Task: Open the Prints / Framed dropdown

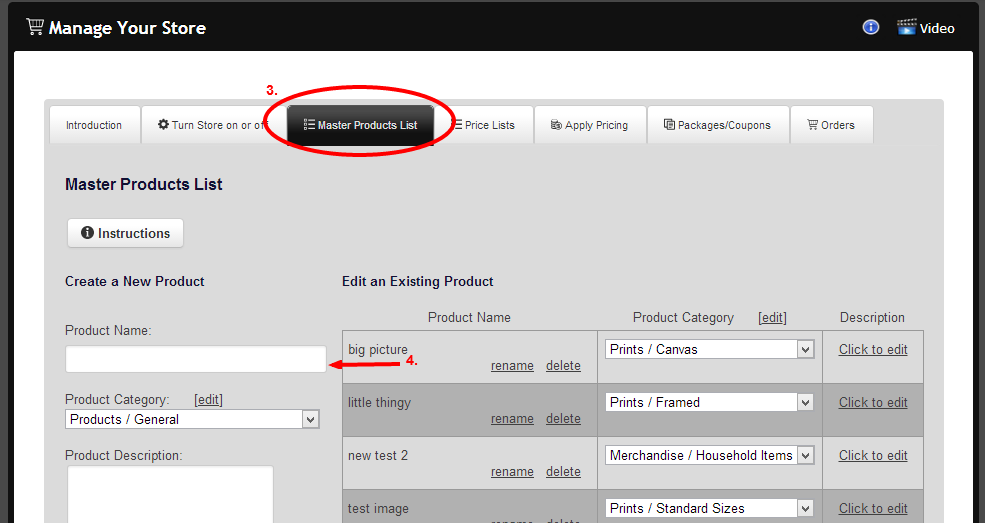Action: (x=709, y=402)
